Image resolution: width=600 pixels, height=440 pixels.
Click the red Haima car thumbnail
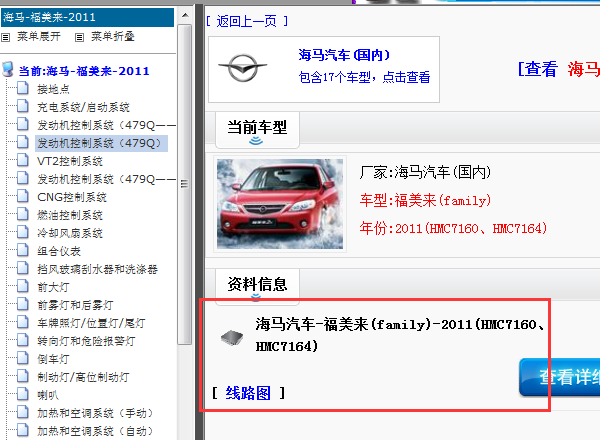pyautogui.click(x=280, y=204)
